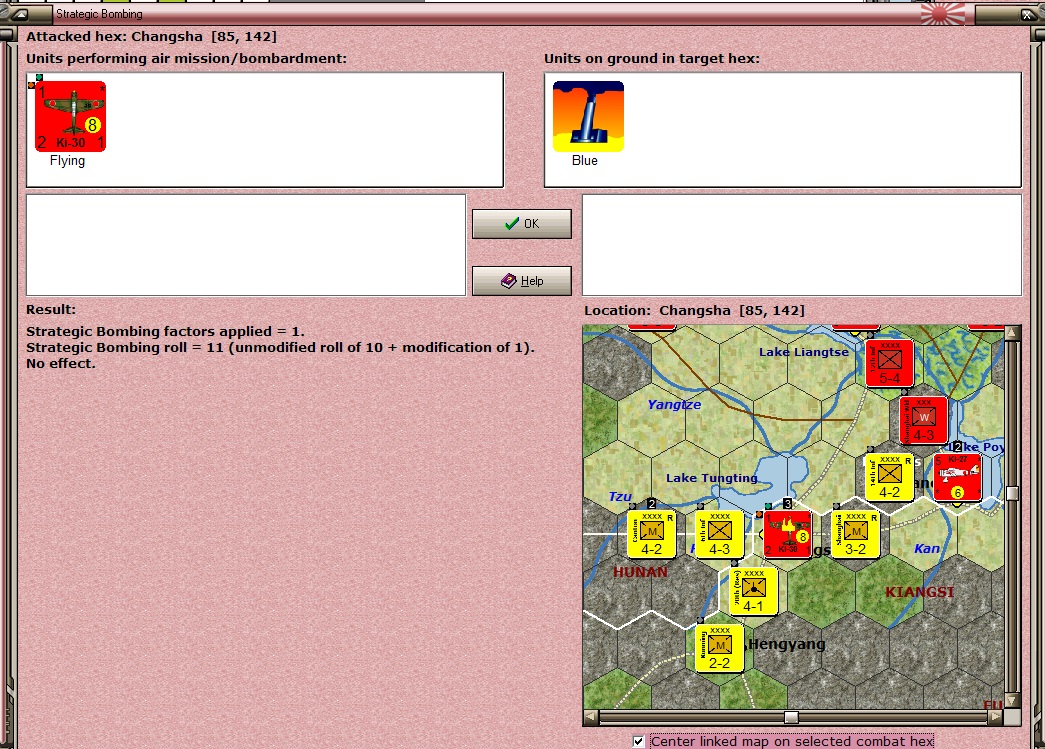Toggle Center linked map on selected combat hex
Image resolution: width=1045 pixels, height=749 pixels.
(x=638, y=741)
